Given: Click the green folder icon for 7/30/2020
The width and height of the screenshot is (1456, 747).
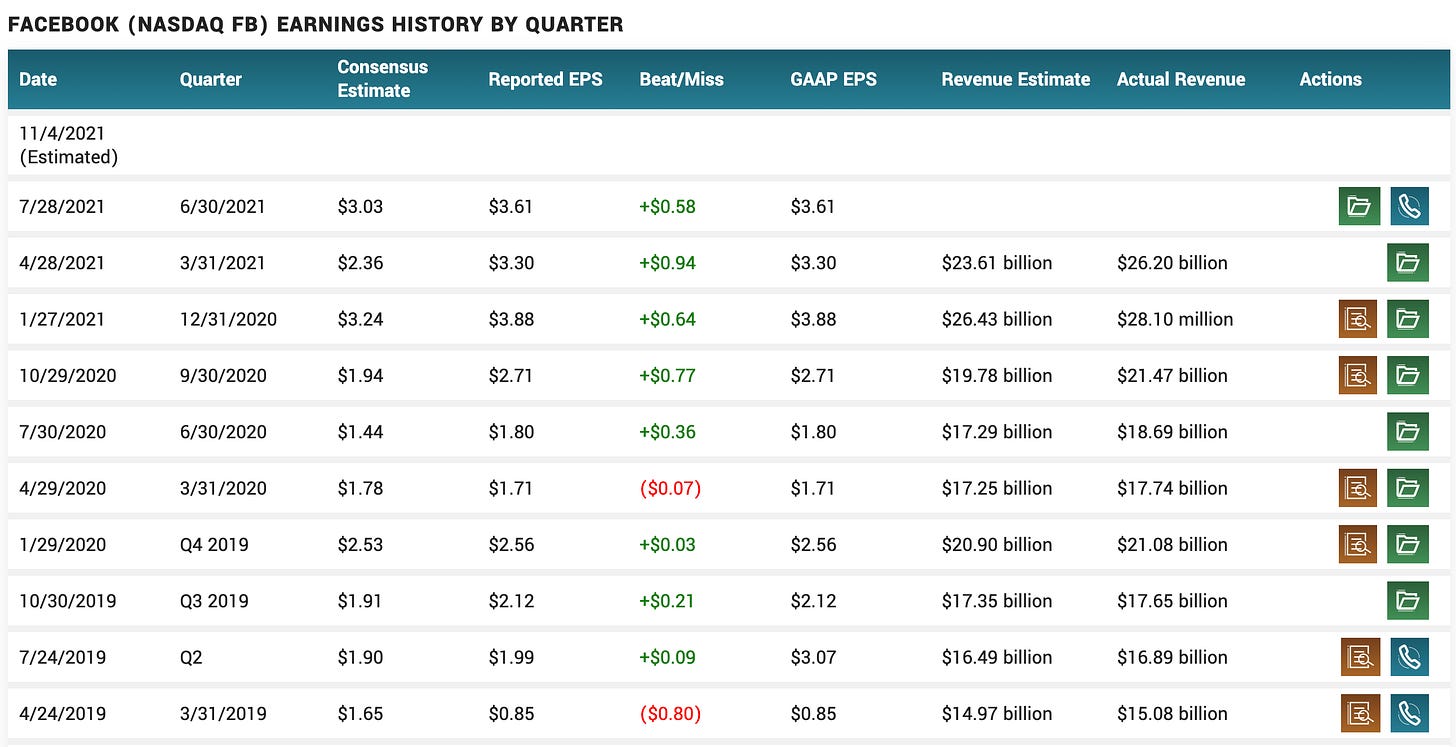Looking at the screenshot, I should click(1407, 432).
